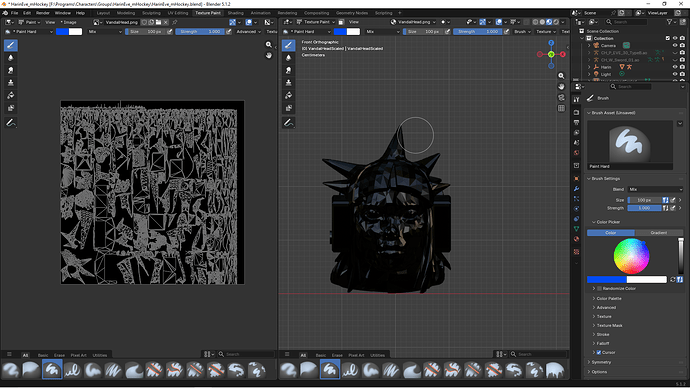
Task: Expand the Camera object in the outliner
Action: pos(589,45)
